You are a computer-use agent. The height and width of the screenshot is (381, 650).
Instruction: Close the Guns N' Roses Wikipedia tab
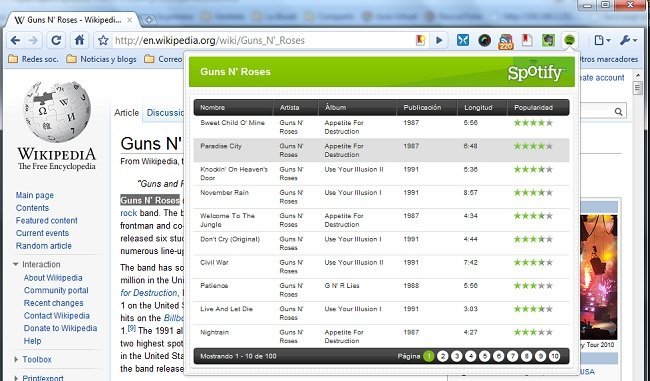coord(130,20)
